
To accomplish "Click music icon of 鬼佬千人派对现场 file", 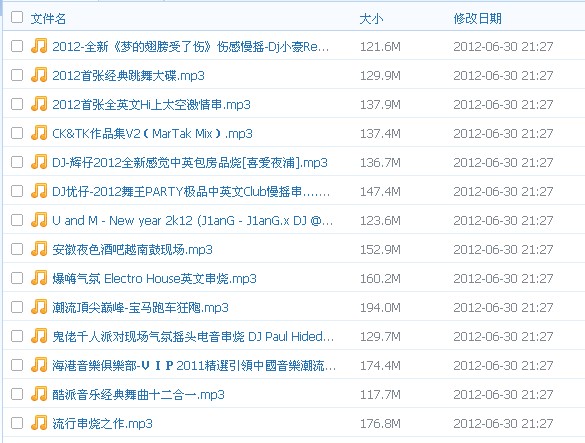I will click(x=39, y=336).
